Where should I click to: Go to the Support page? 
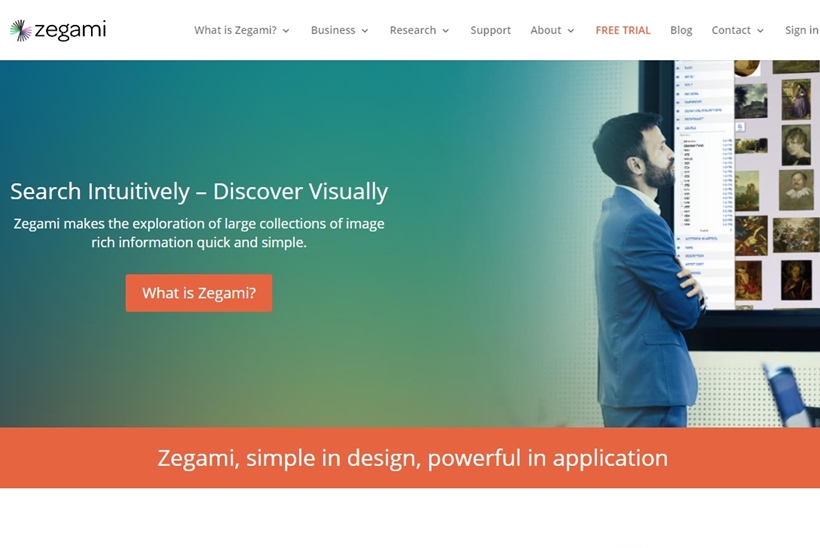(491, 30)
